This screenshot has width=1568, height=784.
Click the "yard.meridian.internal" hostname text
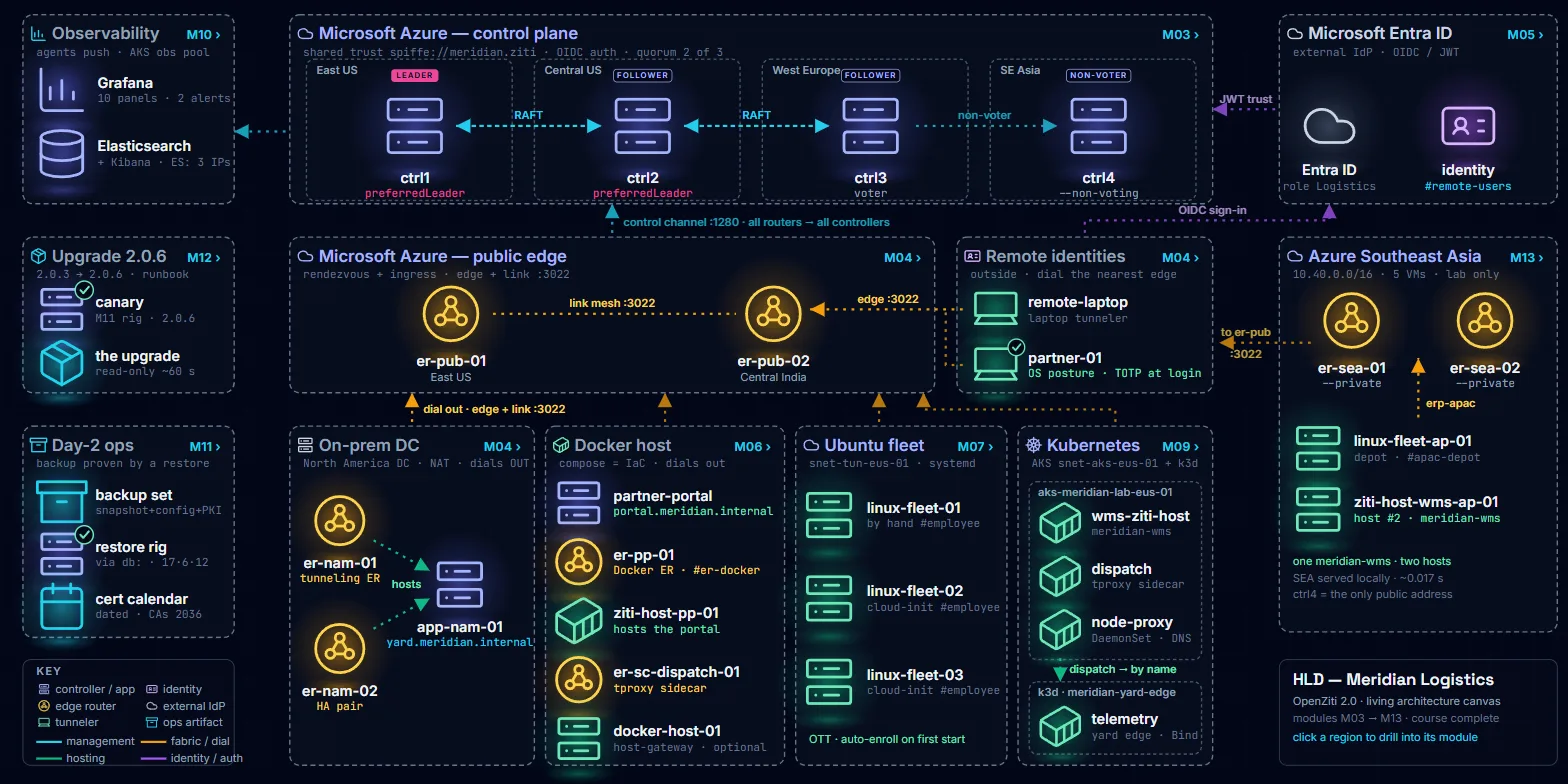(x=460, y=642)
